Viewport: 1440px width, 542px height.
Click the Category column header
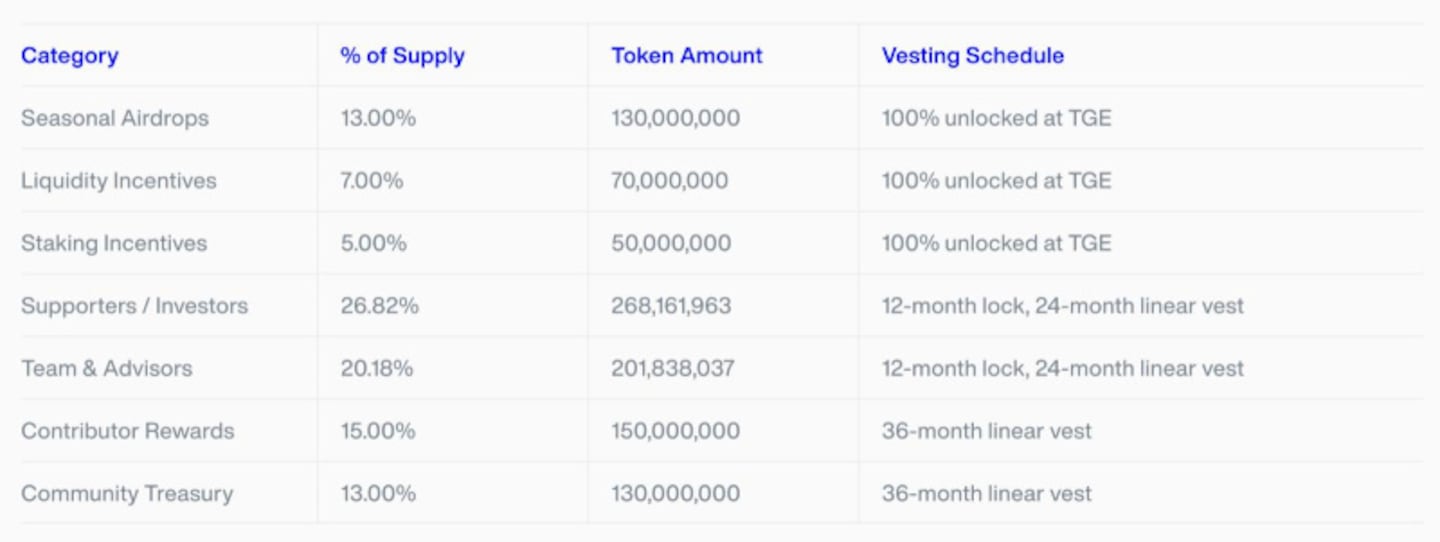[x=69, y=56]
